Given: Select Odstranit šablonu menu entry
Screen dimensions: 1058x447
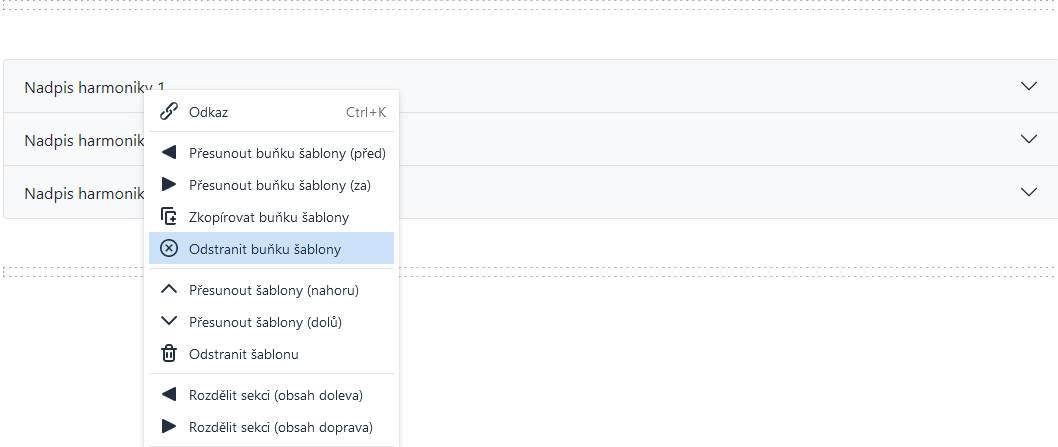Looking at the screenshot, I should 244,354.
